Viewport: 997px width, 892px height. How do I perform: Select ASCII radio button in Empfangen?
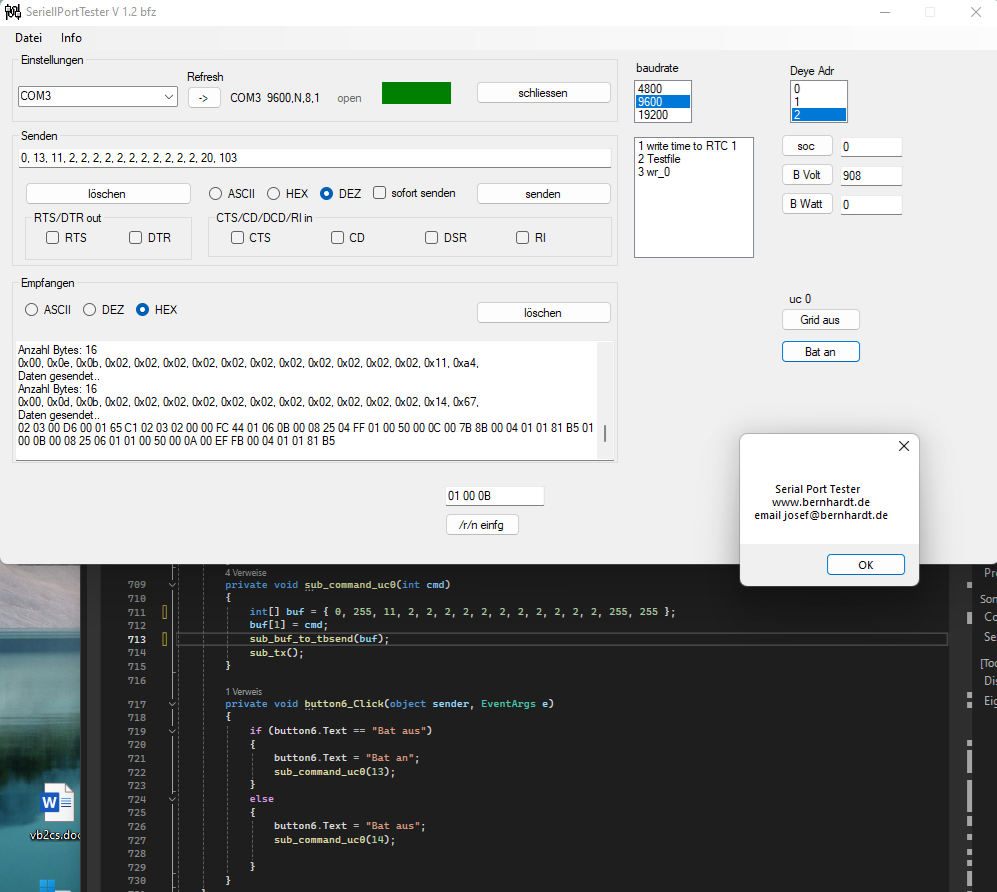click(32, 310)
